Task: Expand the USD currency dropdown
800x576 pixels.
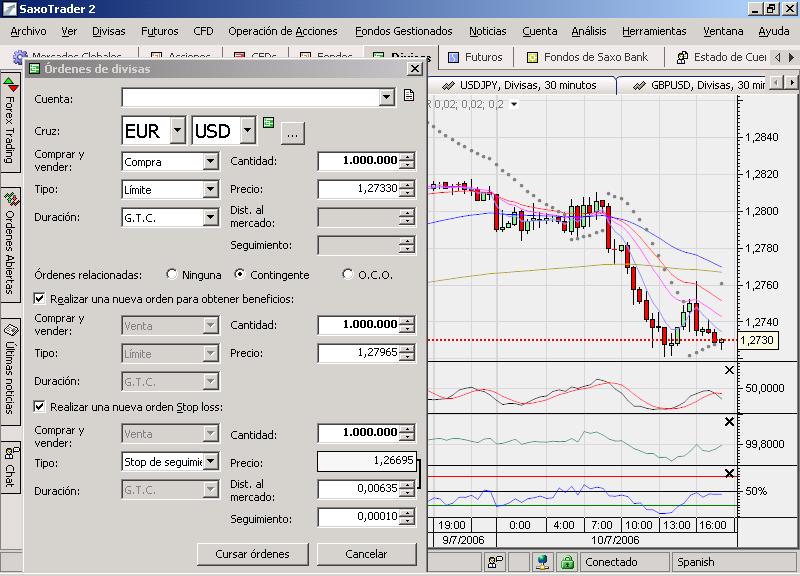Action: tap(247, 130)
